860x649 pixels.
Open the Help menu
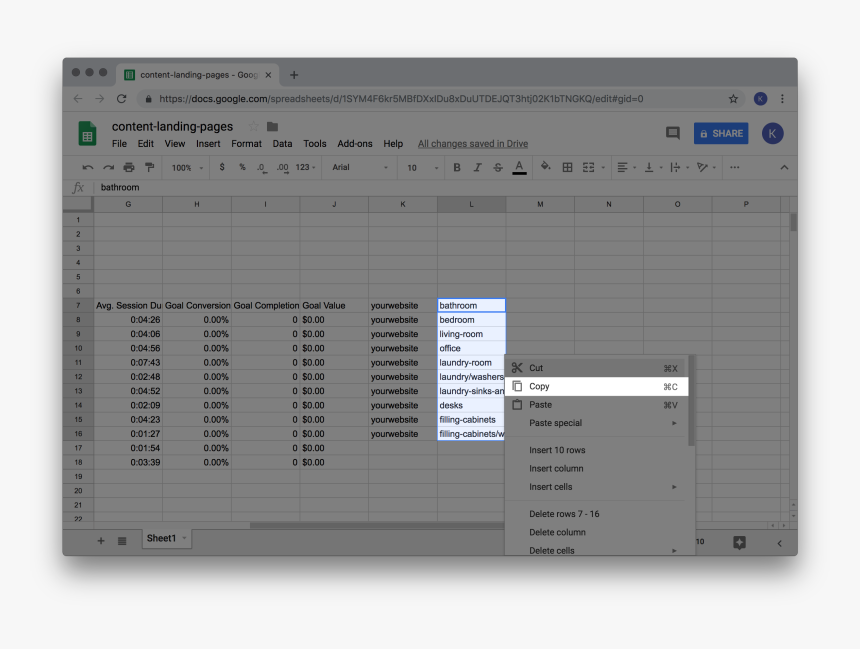[x=393, y=144]
